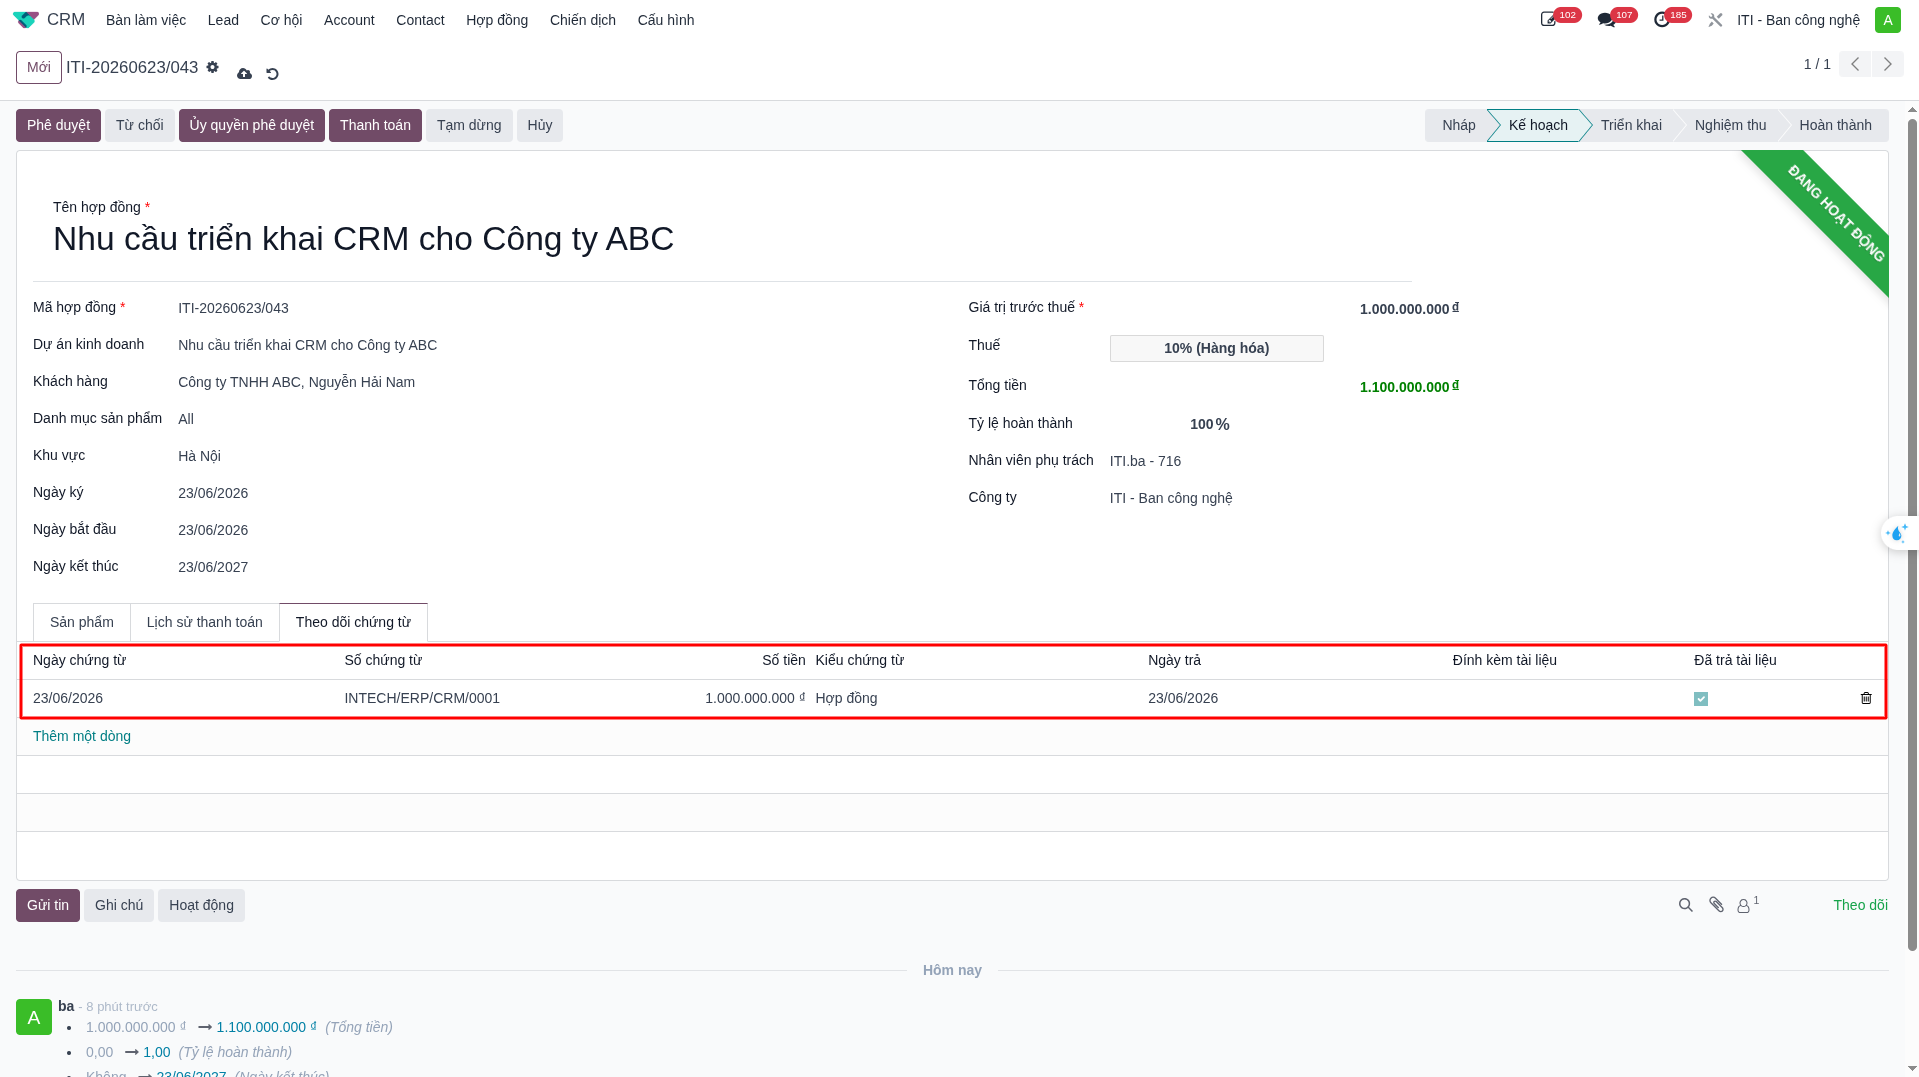The image size is (1919, 1077).
Task: Click the CRM app logo icon
Action: [26, 20]
